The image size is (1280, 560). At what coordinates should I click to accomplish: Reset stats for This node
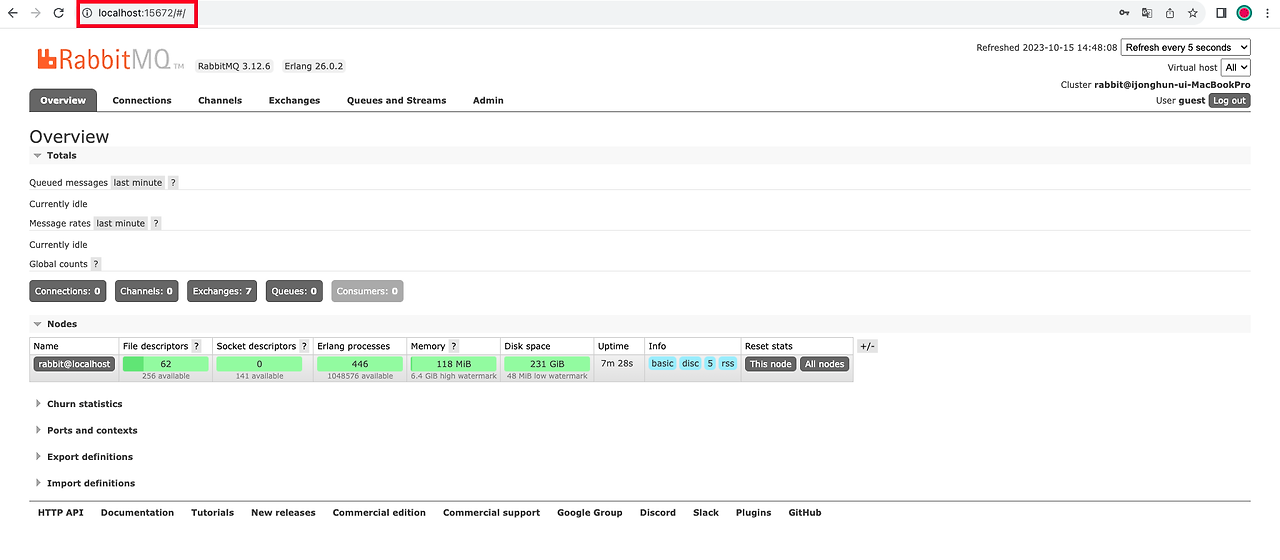tap(771, 364)
